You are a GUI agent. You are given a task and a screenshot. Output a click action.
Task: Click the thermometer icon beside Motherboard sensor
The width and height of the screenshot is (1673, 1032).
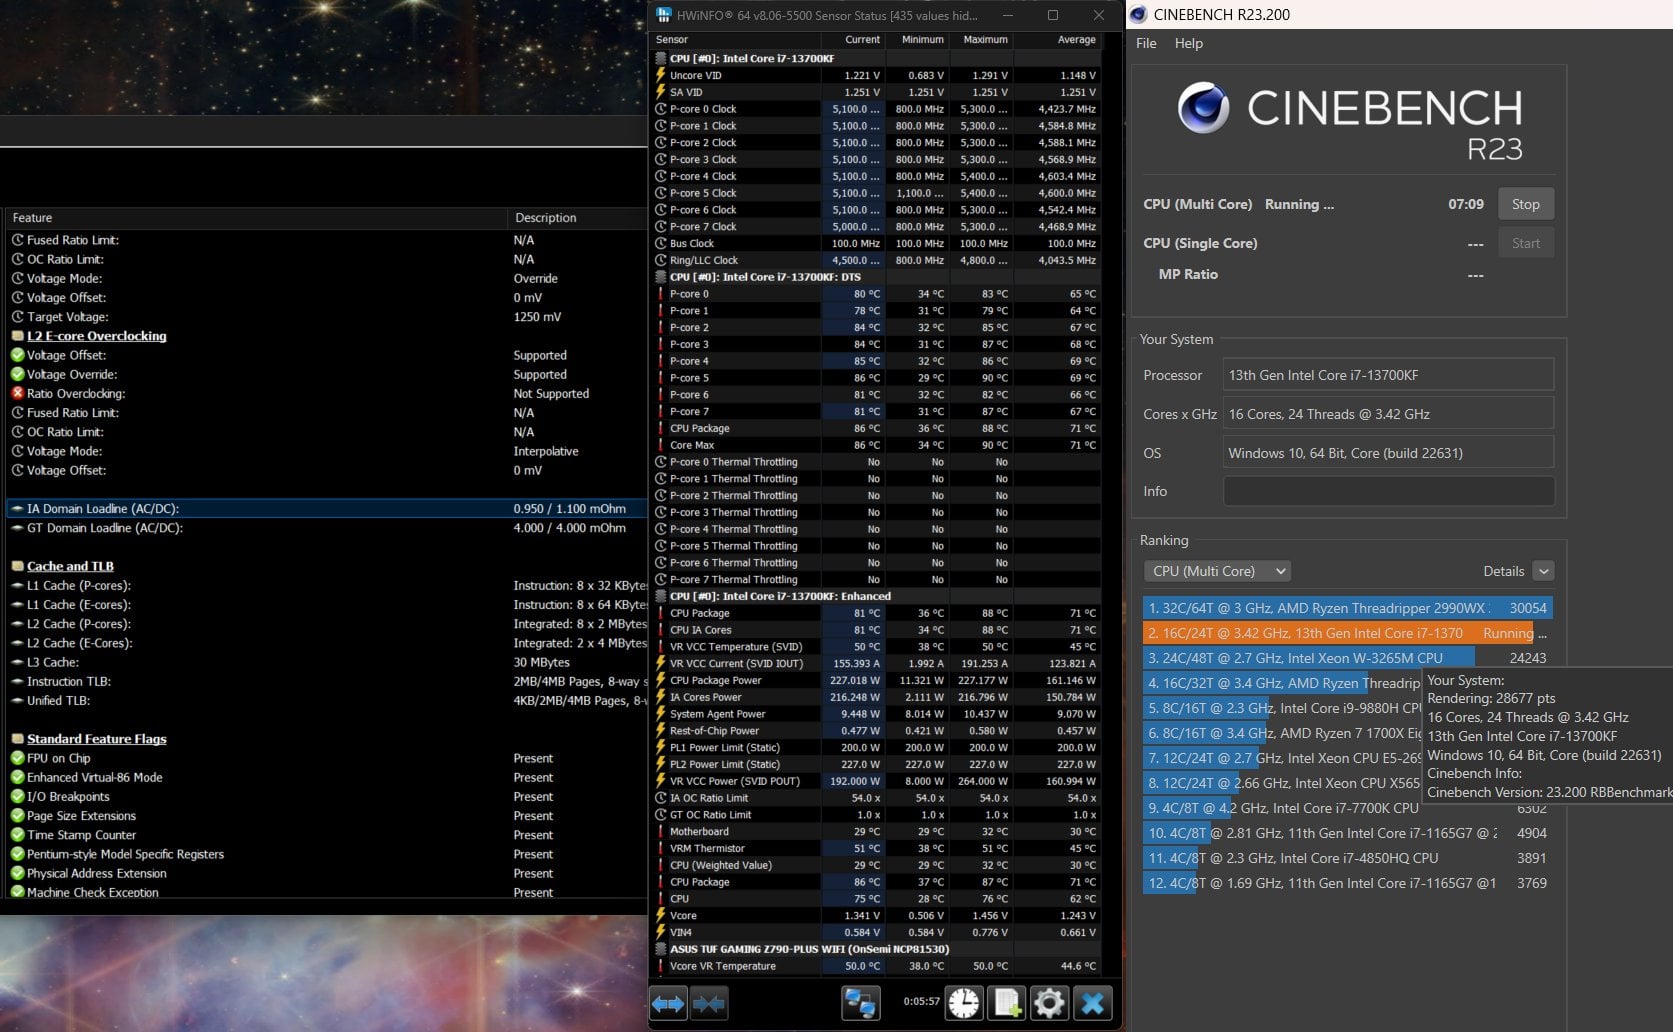(661, 831)
